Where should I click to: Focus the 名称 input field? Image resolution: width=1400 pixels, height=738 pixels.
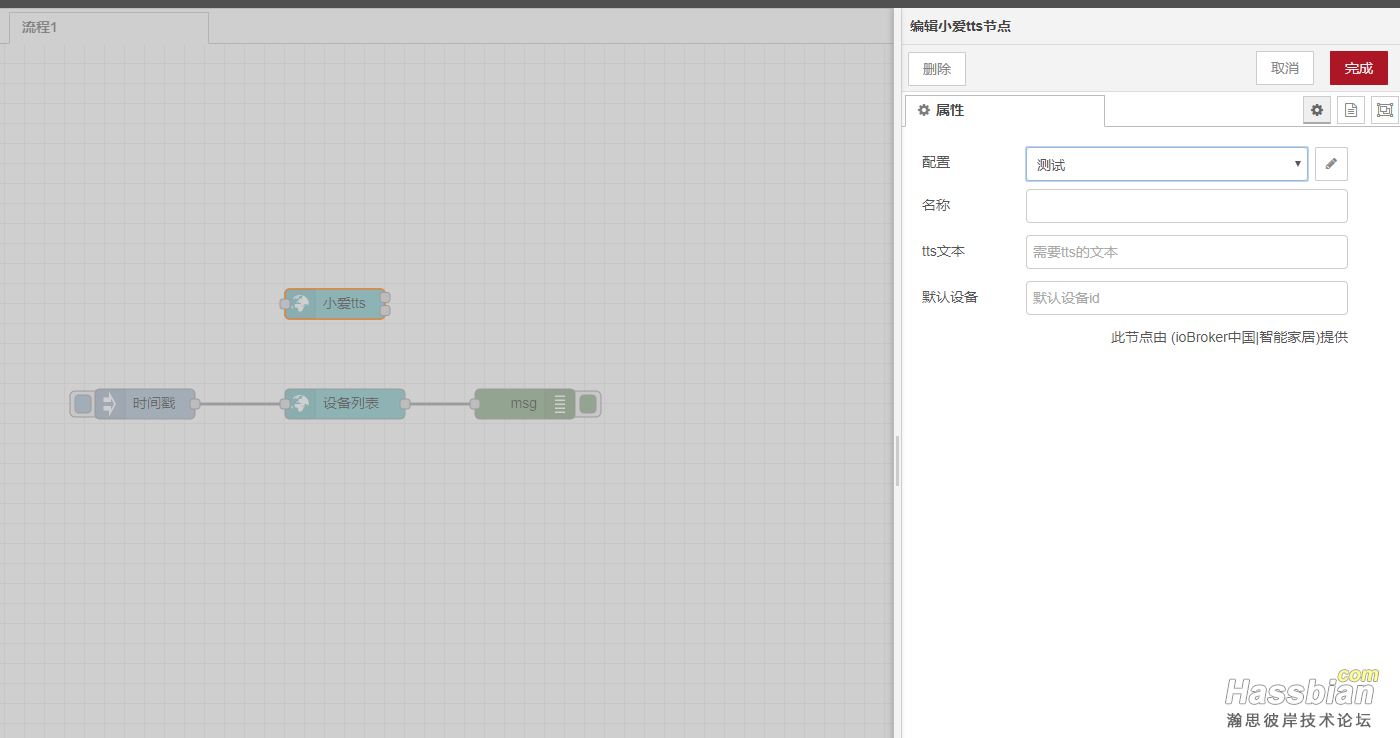pos(1187,206)
